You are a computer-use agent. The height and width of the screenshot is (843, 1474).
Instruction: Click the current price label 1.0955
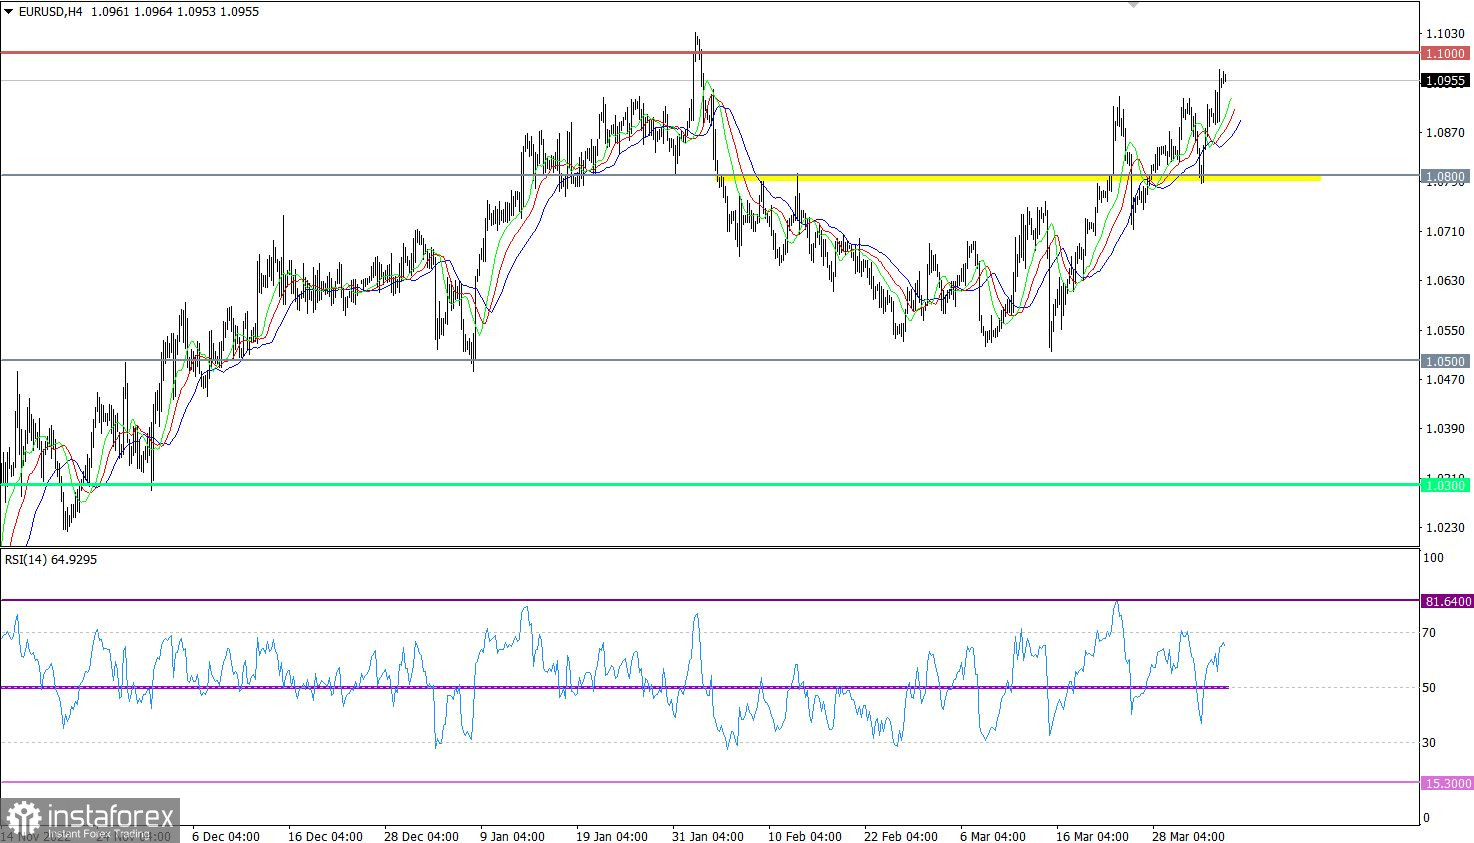[1446, 81]
